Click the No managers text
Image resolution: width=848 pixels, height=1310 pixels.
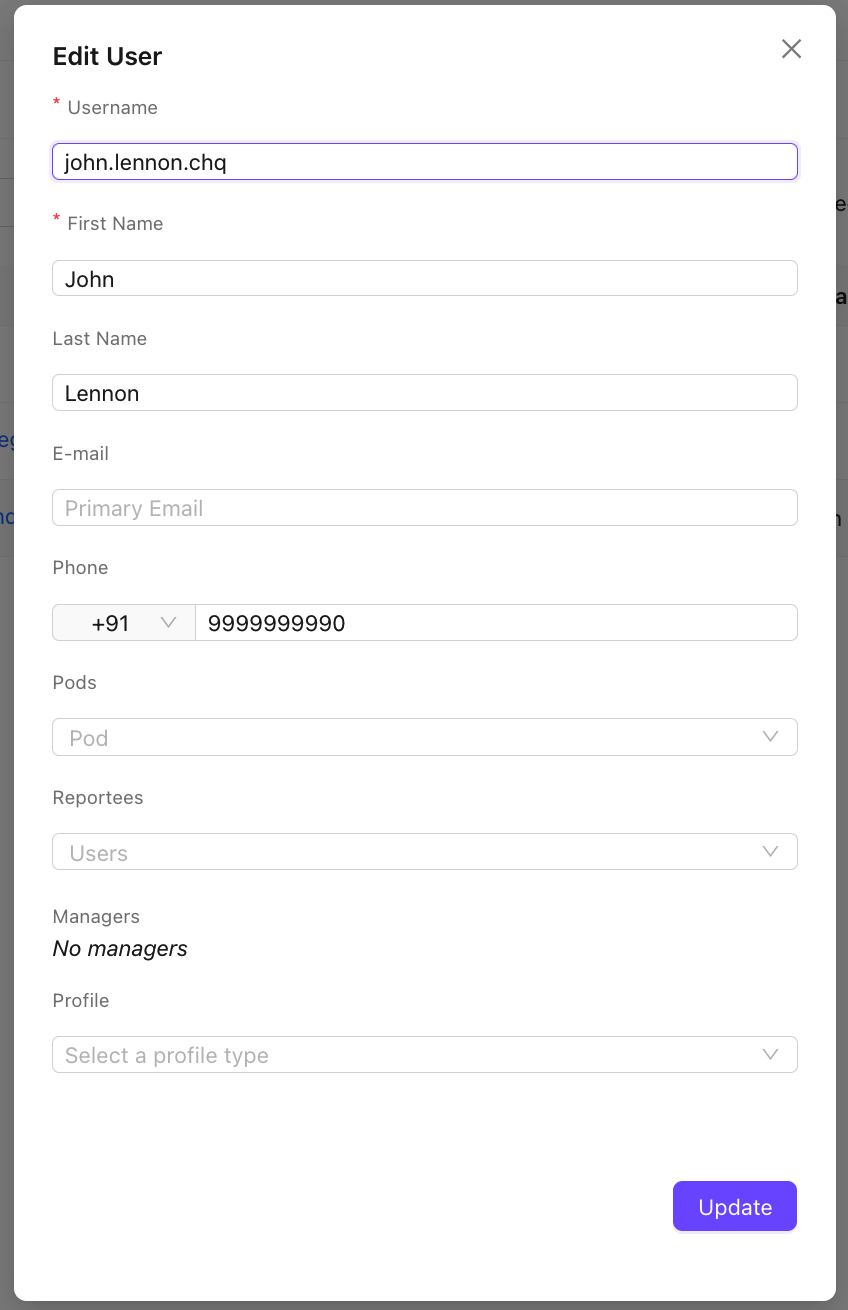click(120, 949)
